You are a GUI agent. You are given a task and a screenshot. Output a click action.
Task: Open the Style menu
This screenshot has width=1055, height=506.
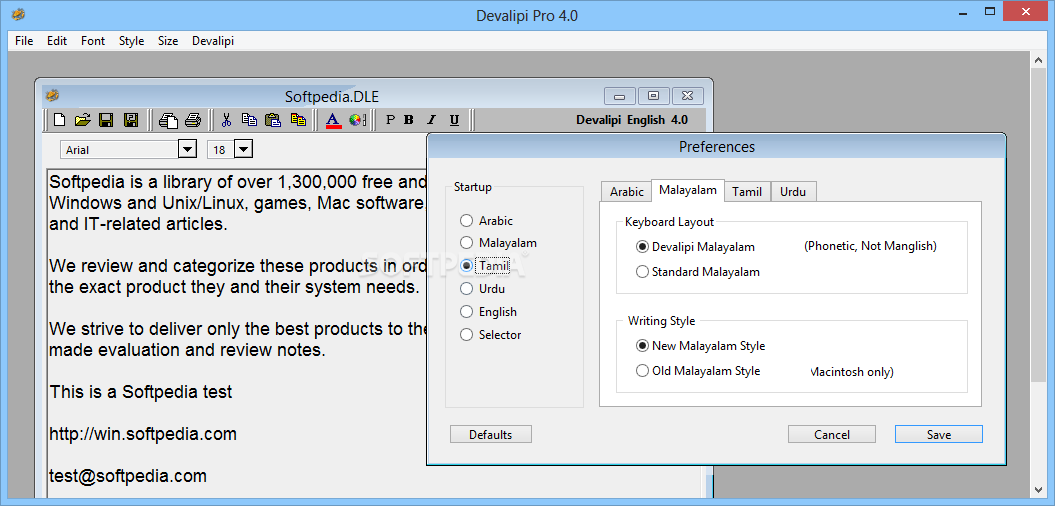point(131,41)
